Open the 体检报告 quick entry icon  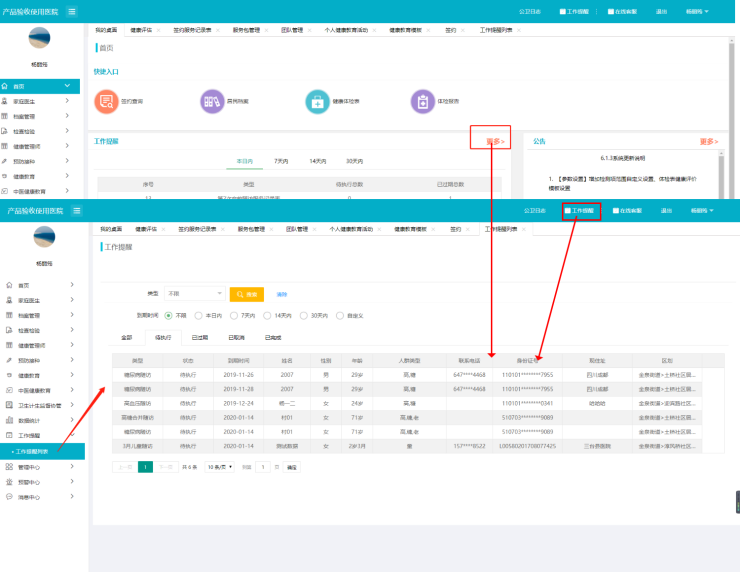(422, 101)
